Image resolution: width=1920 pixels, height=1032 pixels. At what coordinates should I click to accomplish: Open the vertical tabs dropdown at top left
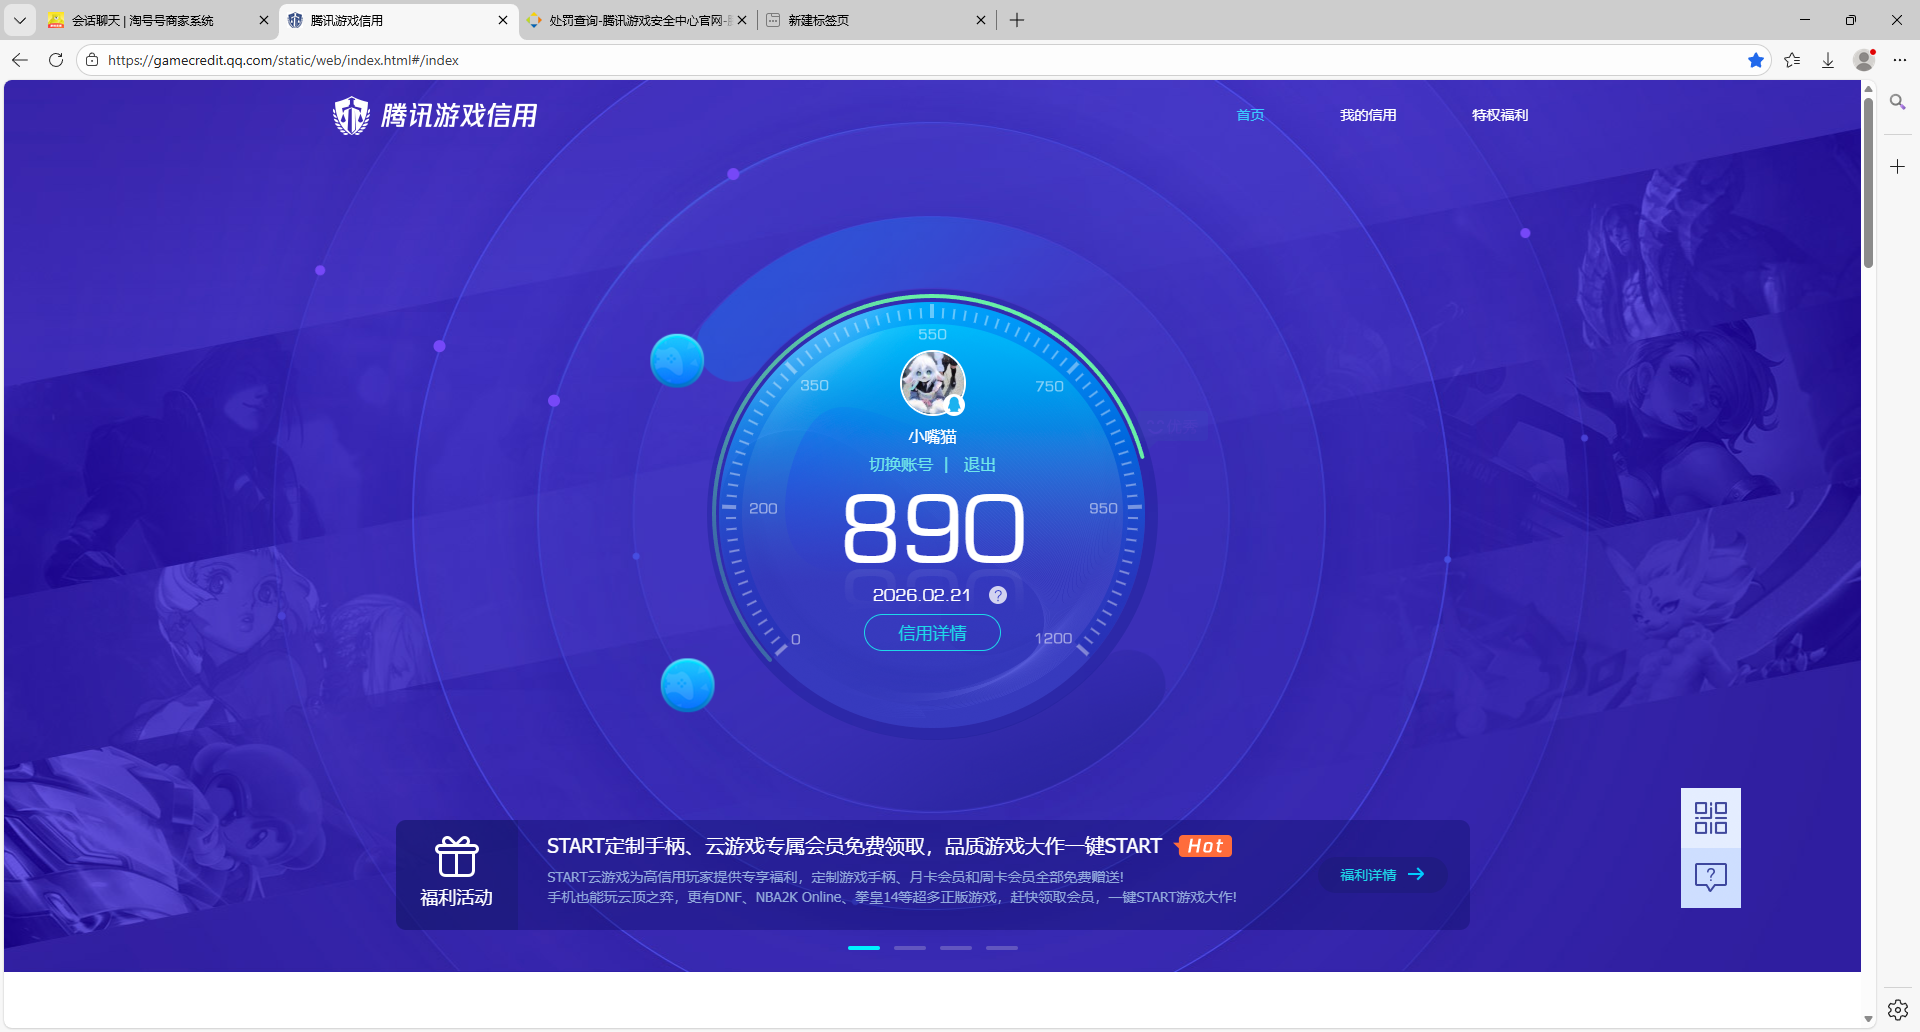coord(19,20)
